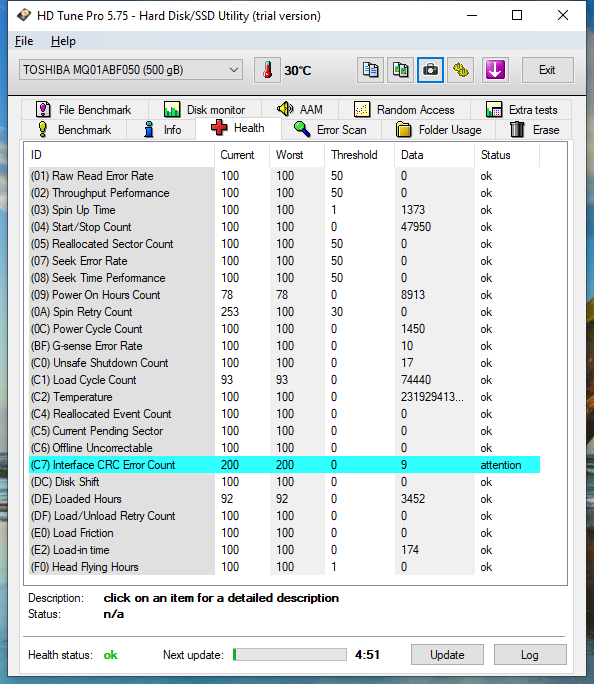The height and width of the screenshot is (684, 594).
Task: Open the drive selection dropdown
Action: 130,70
